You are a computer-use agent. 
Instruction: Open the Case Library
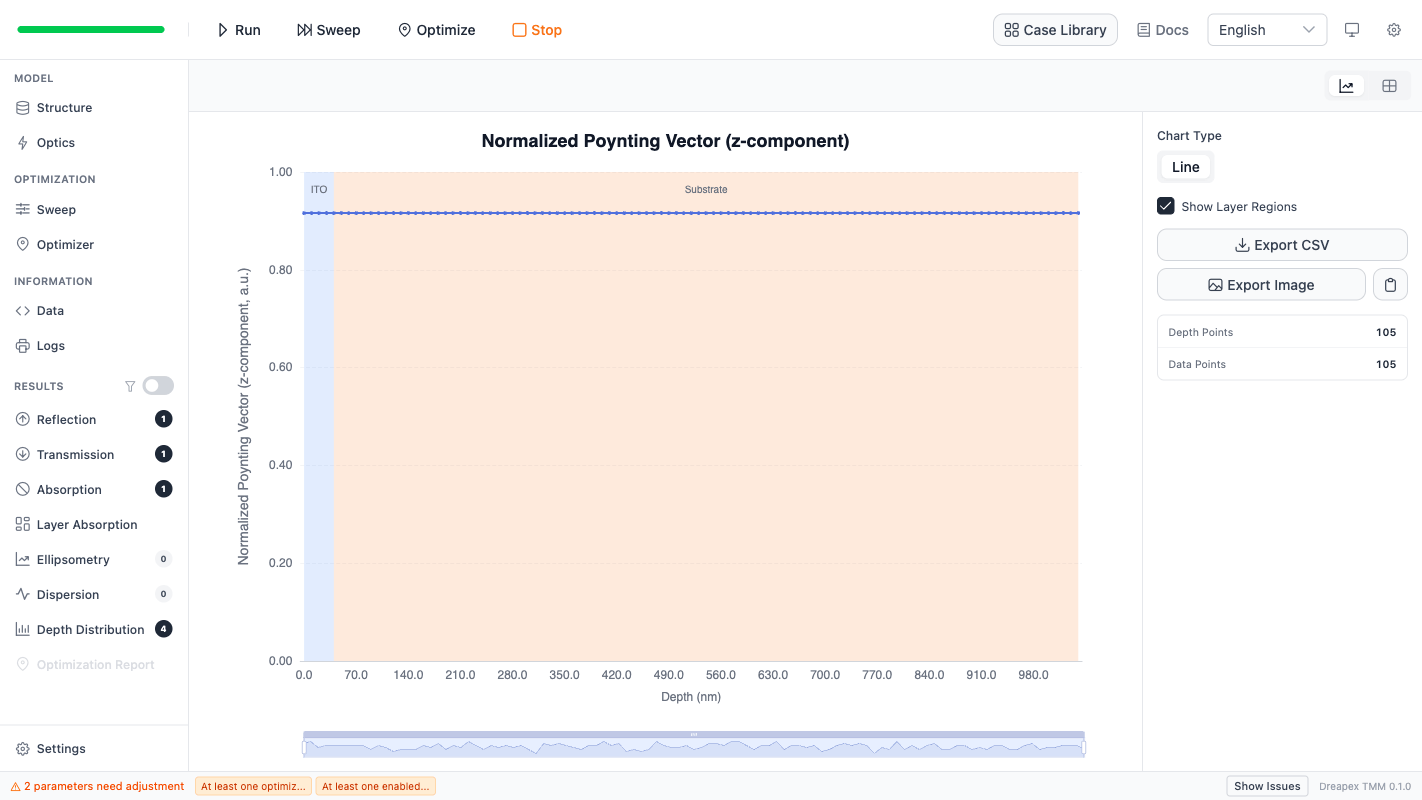(1055, 29)
